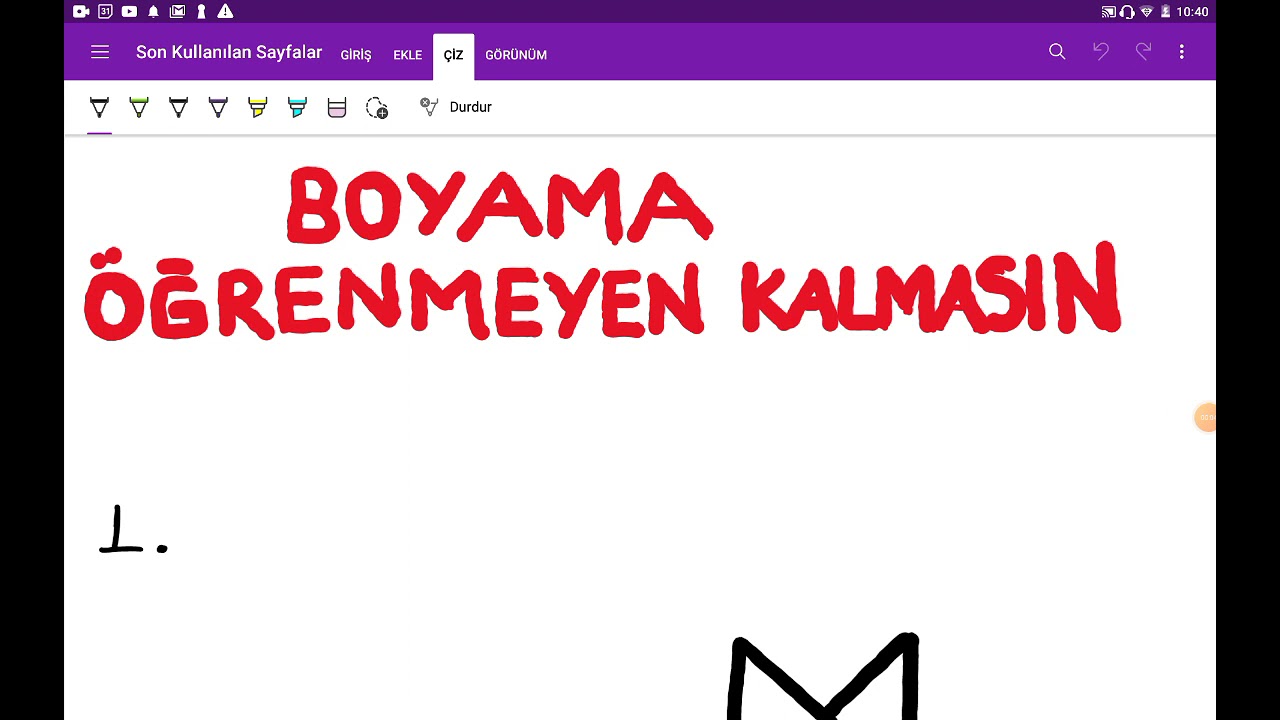Select the purple pen
This screenshot has height=720, width=1280.
click(218, 107)
